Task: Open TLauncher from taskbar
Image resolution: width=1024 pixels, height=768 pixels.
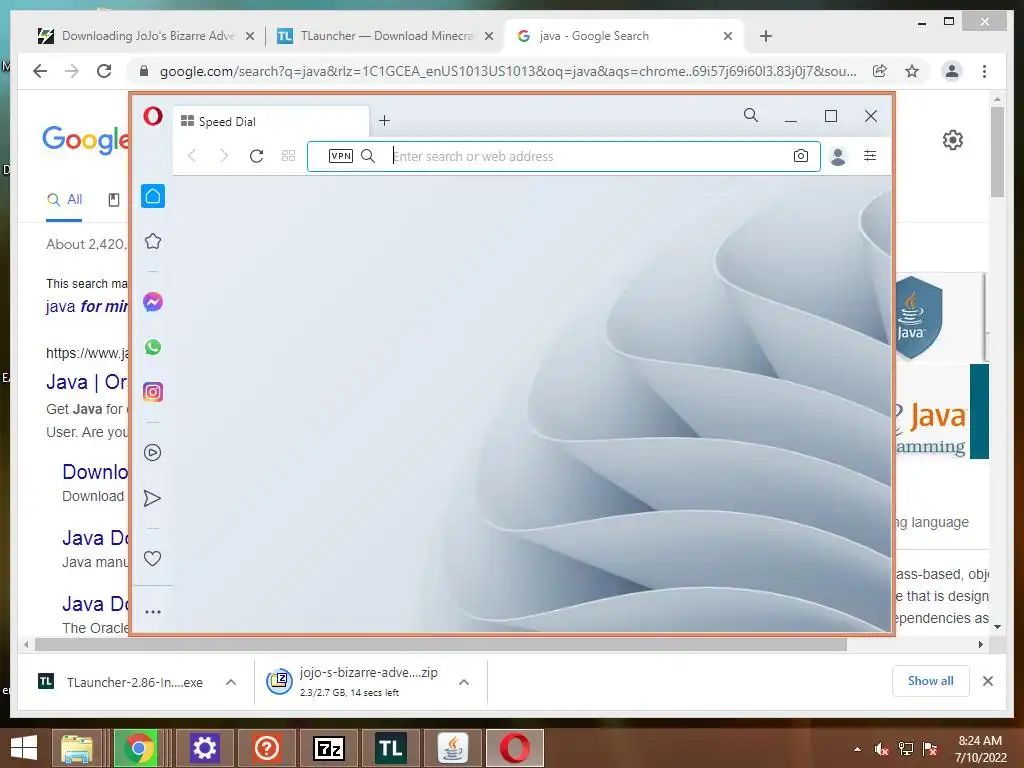Action: (391, 748)
